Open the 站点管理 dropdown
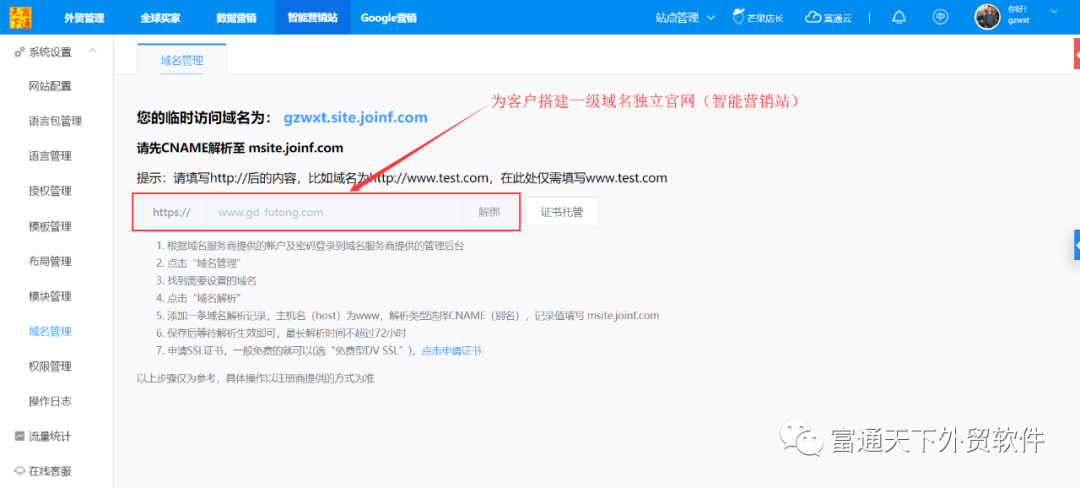Image resolution: width=1080 pixels, height=488 pixels. pyautogui.click(x=685, y=18)
